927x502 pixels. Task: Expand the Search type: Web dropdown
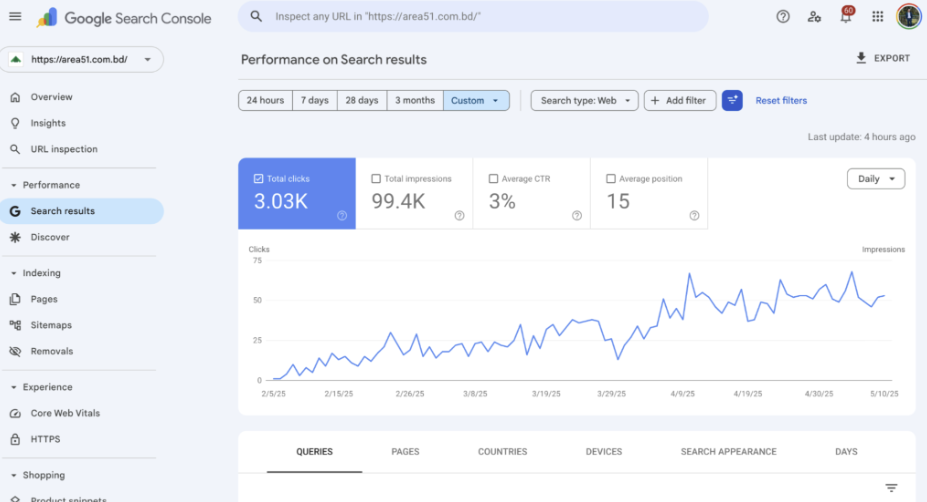point(584,100)
